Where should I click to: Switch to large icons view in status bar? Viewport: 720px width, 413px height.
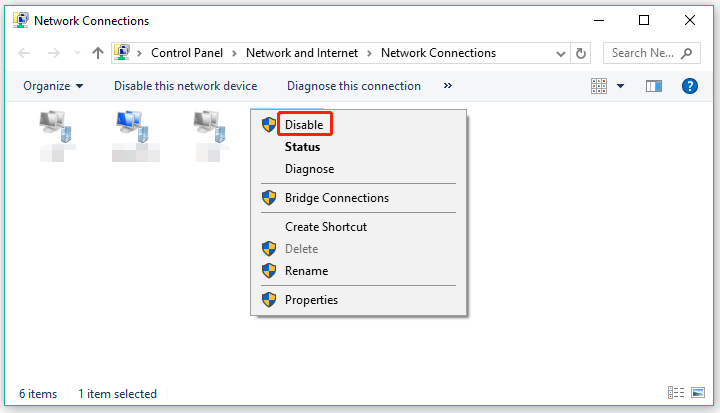point(698,393)
